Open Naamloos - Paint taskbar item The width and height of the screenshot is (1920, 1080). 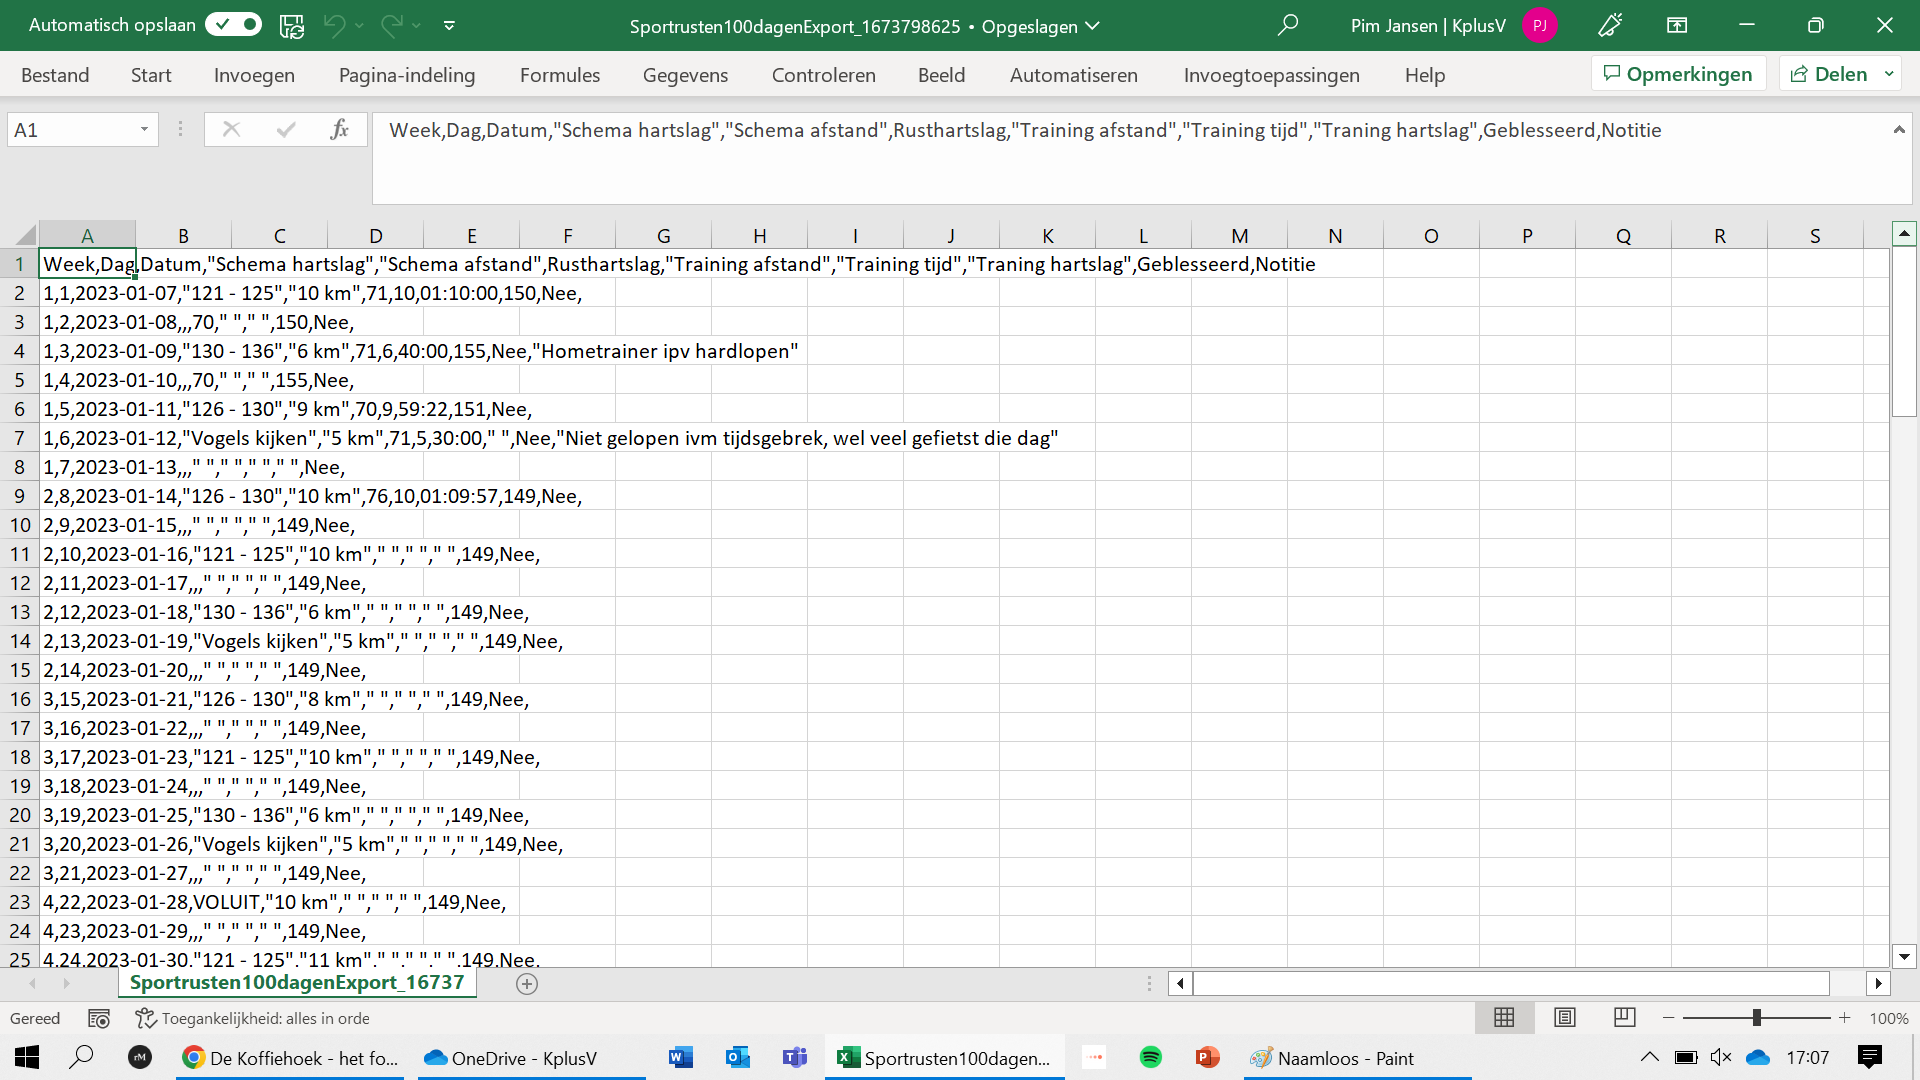1357,1058
